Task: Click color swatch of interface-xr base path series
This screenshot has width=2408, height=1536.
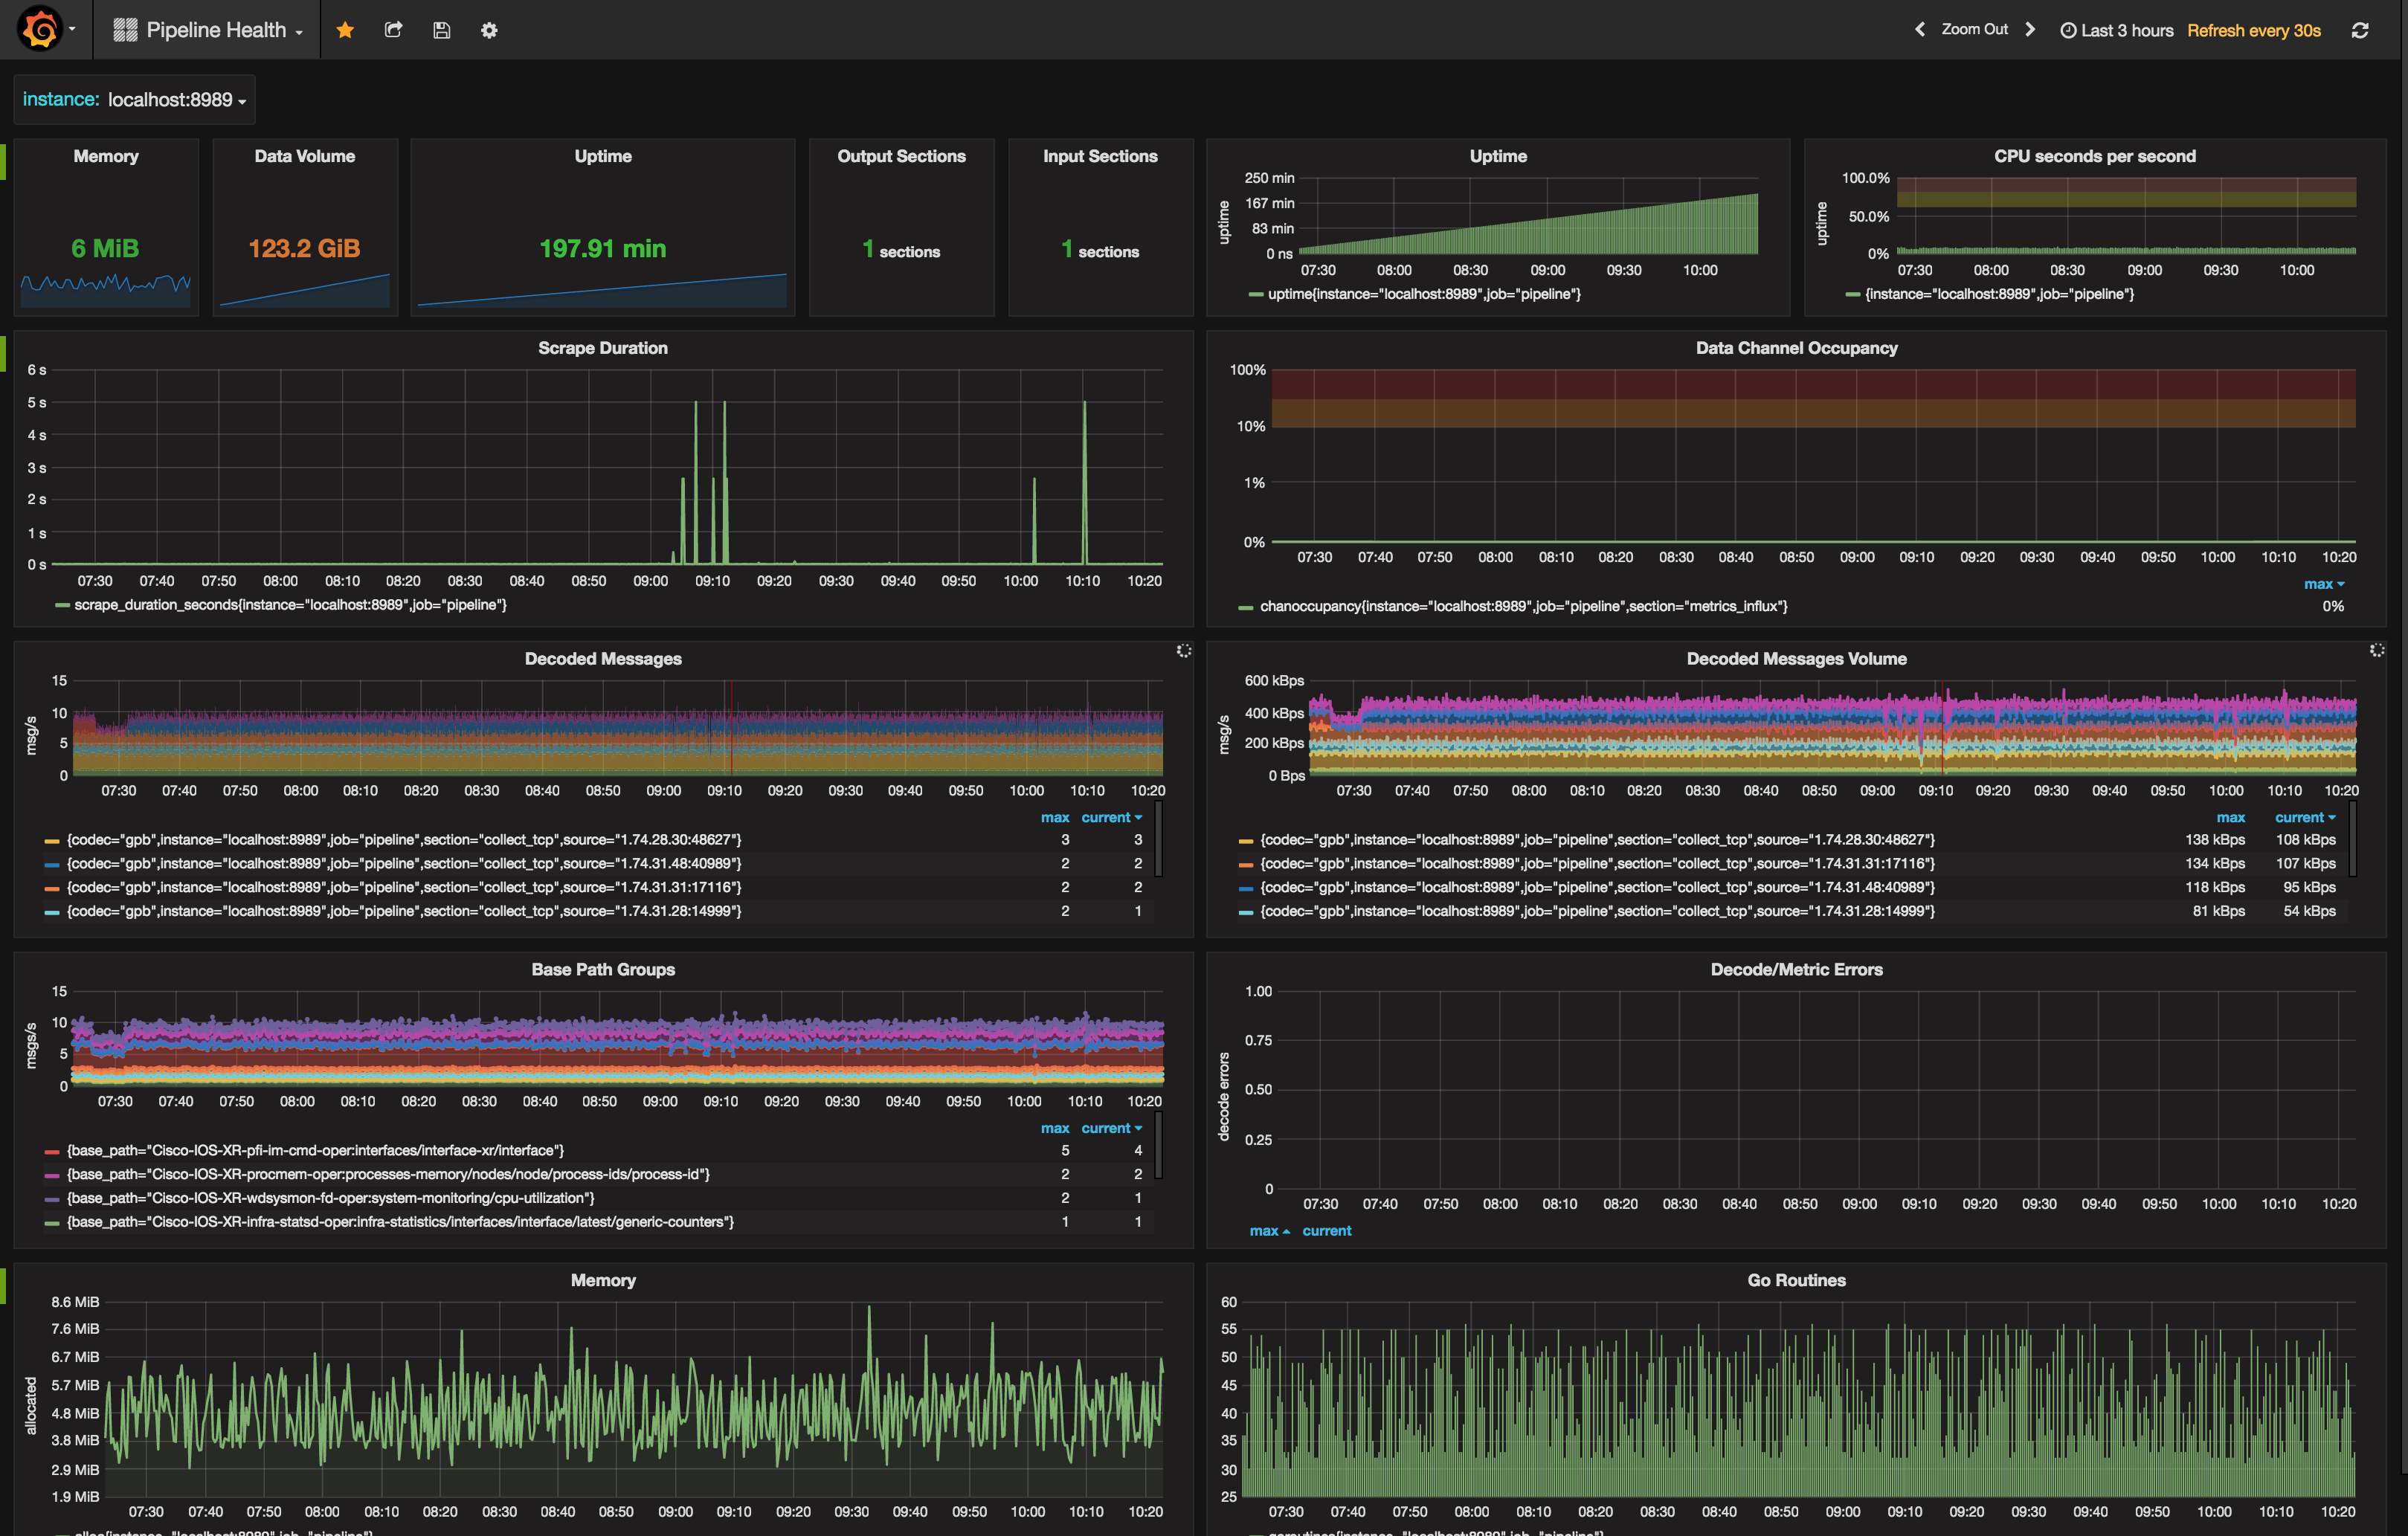Action: (52, 1151)
